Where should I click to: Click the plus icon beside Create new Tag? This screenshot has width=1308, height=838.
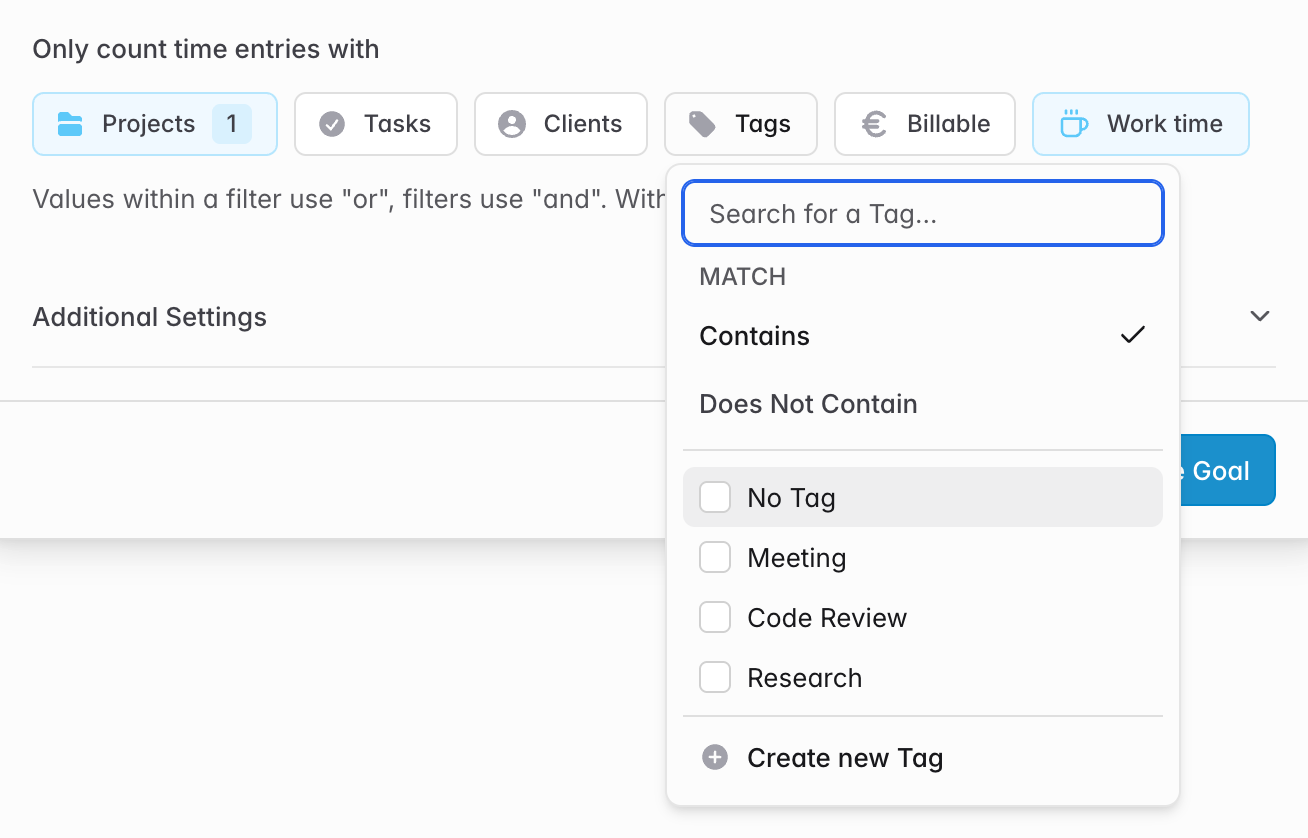coord(715,758)
